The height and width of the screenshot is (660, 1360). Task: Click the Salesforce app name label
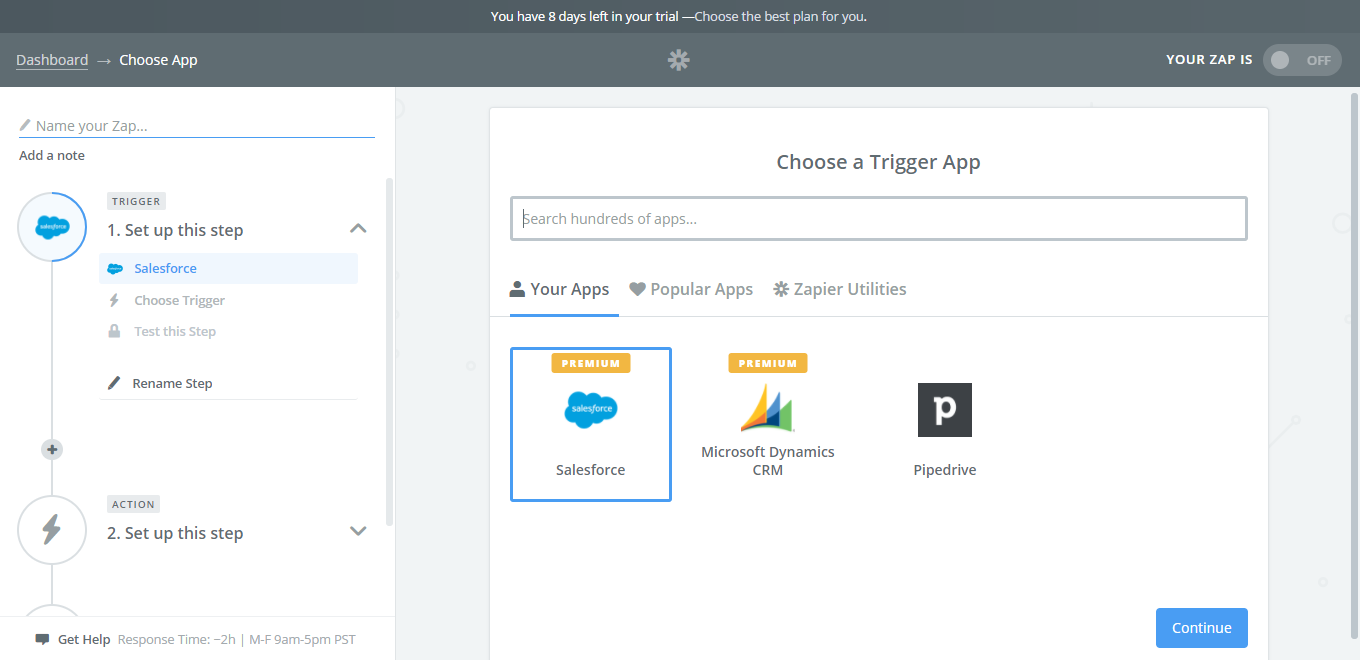pos(591,470)
